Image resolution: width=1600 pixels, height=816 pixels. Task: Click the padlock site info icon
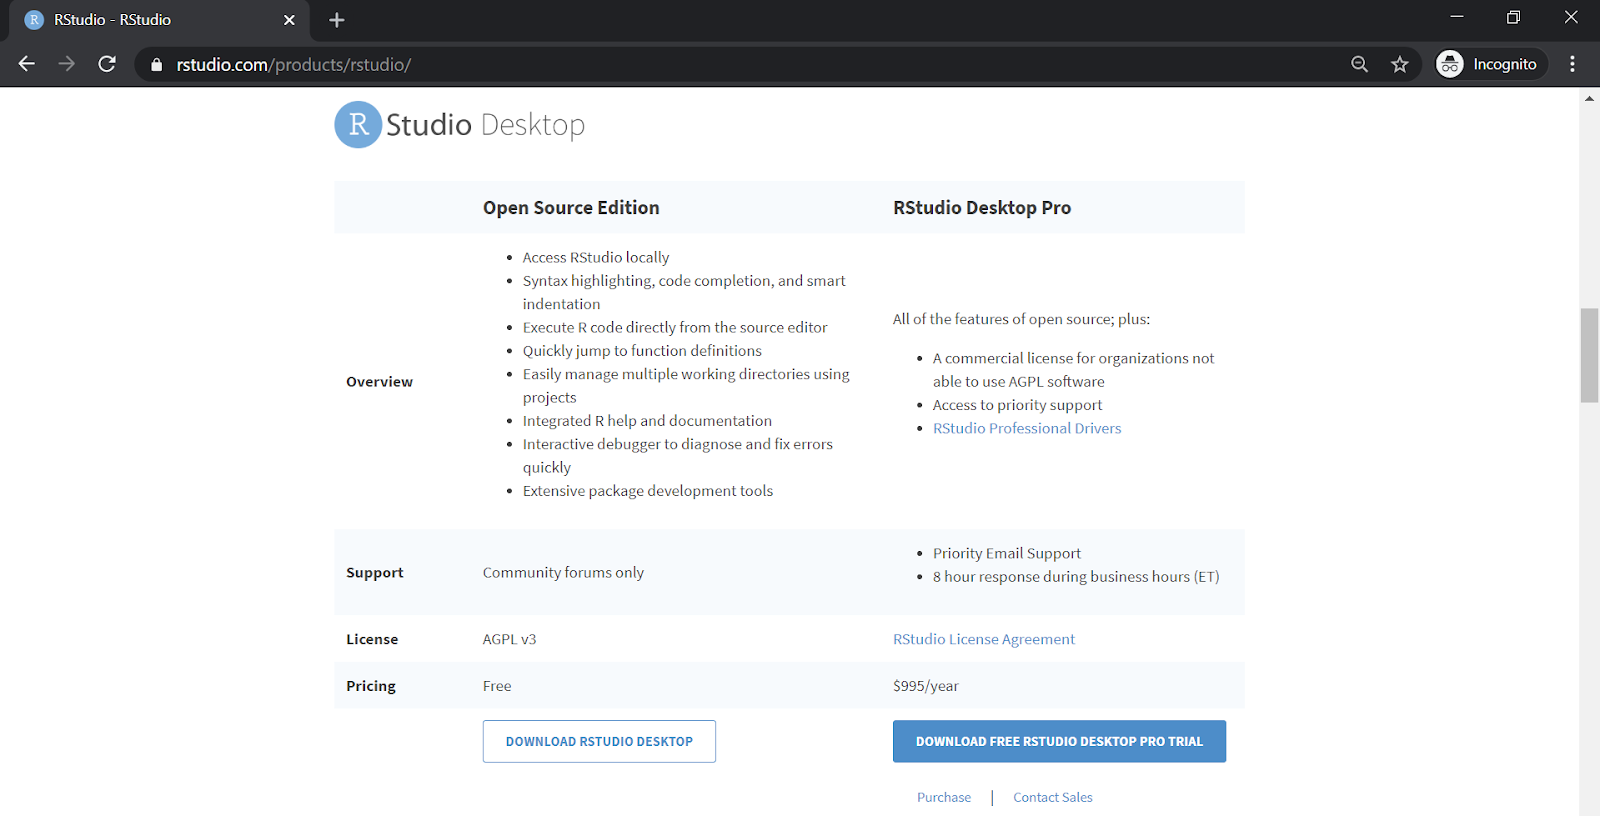point(156,65)
